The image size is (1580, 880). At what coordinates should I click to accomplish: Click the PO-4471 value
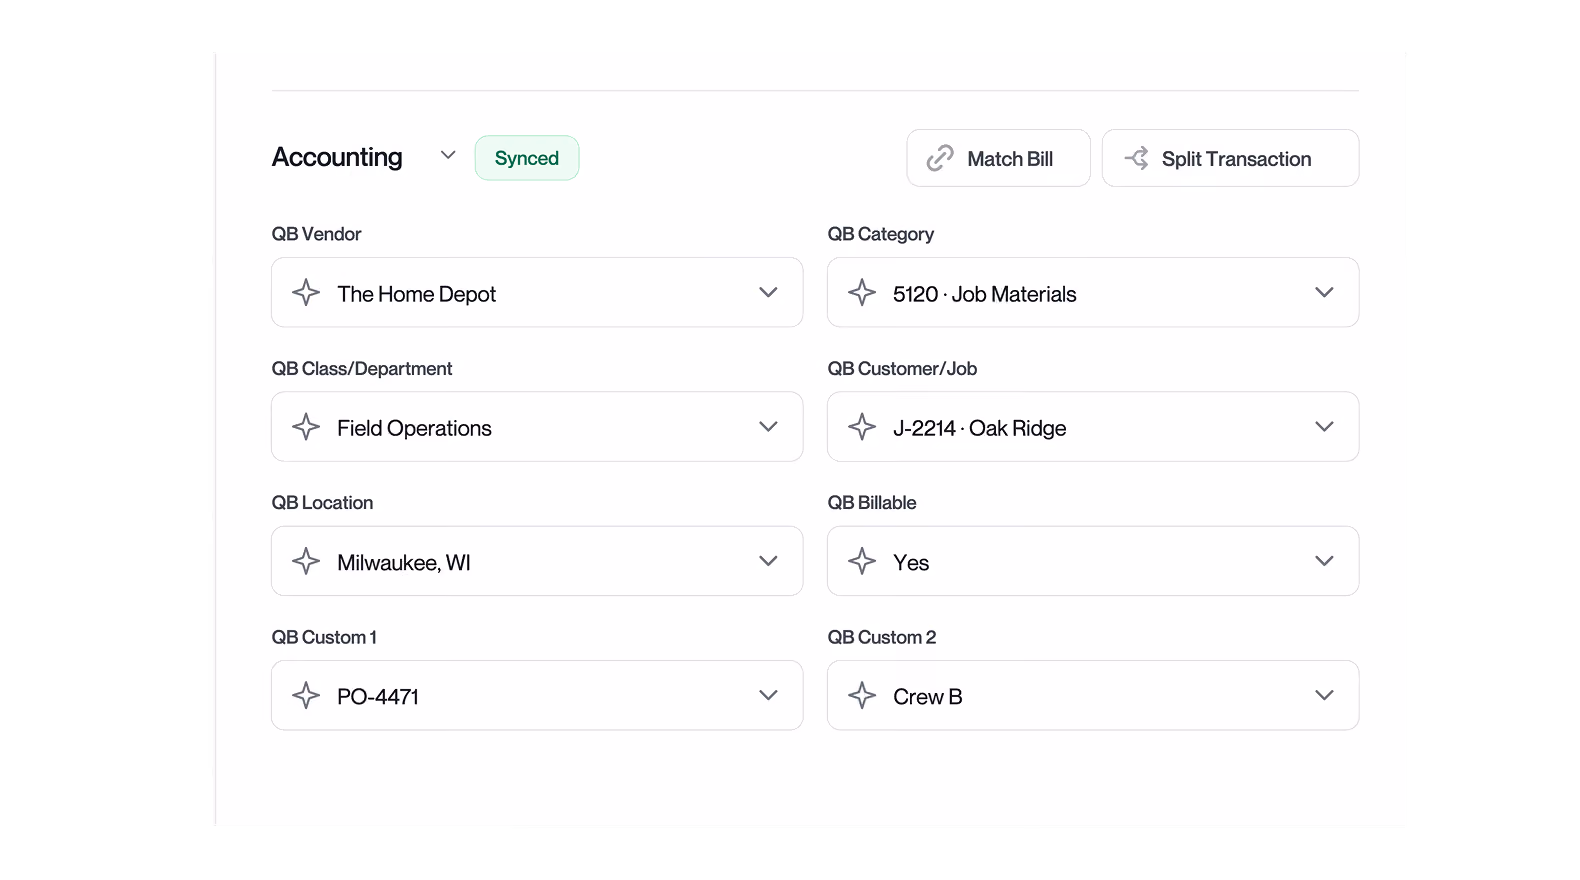pyautogui.click(x=377, y=697)
